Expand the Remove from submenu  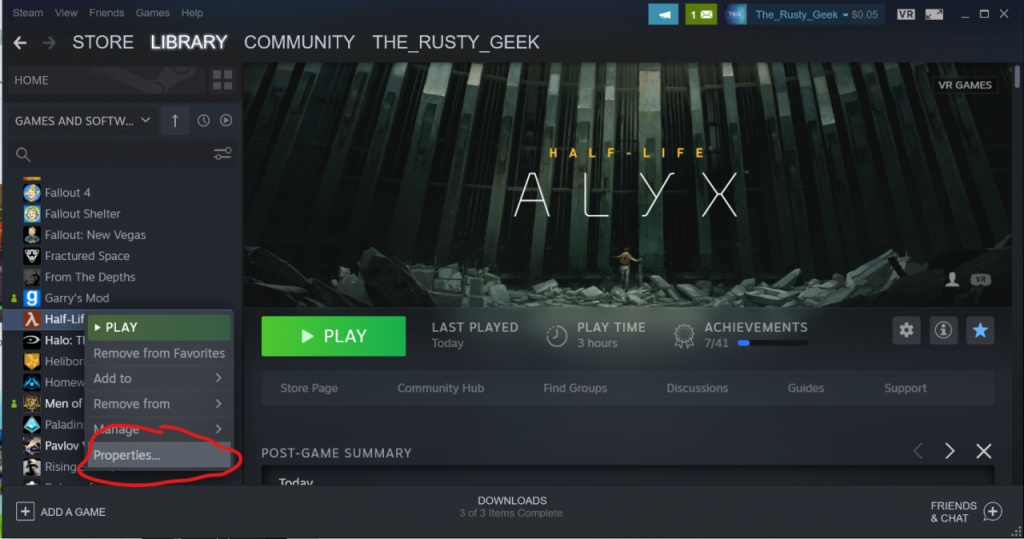[x=159, y=404]
